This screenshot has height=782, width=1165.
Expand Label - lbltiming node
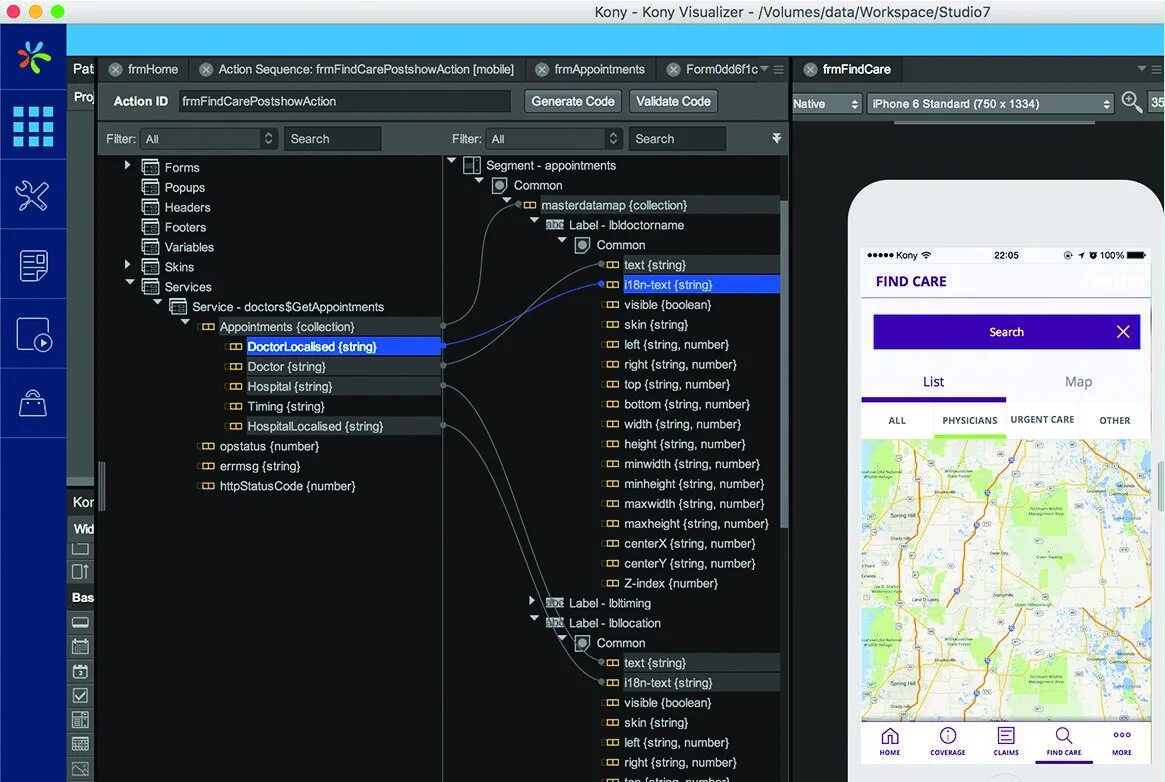tap(532, 600)
